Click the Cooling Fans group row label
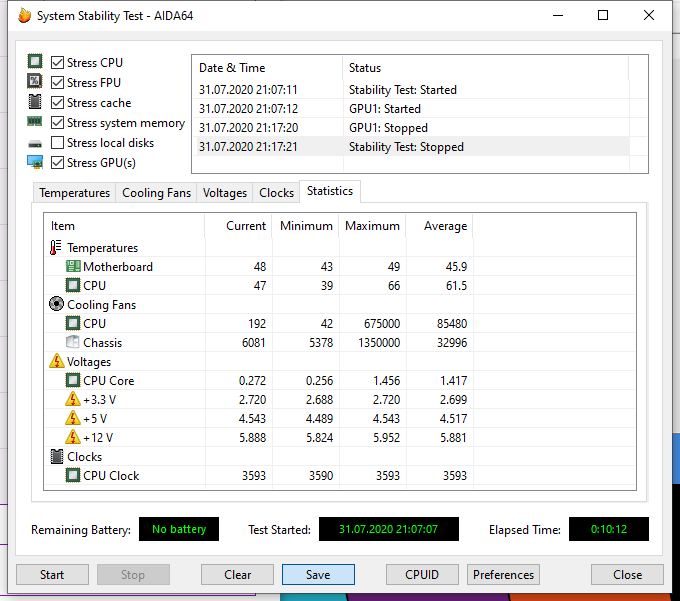Image resolution: width=680 pixels, height=601 pixels. [x=101, y=305]
